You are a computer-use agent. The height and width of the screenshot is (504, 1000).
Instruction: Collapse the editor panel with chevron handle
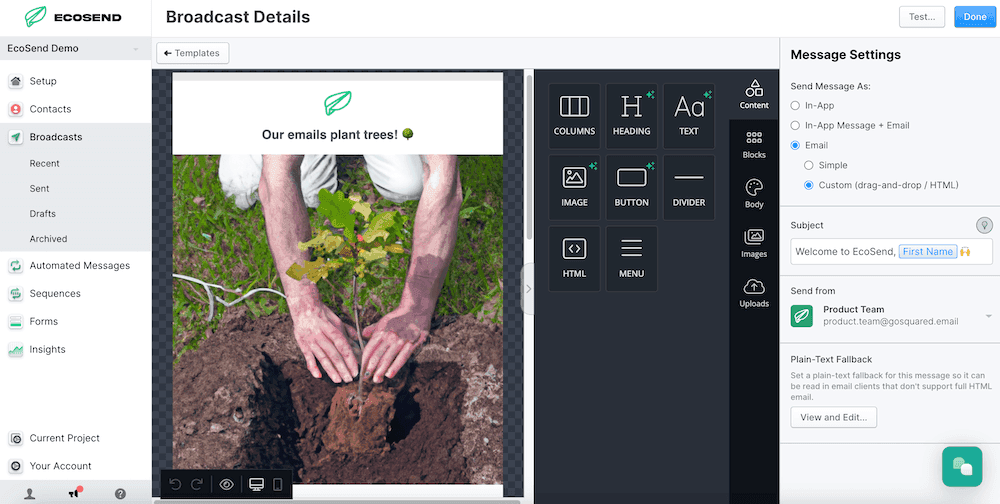pos(528,289)
